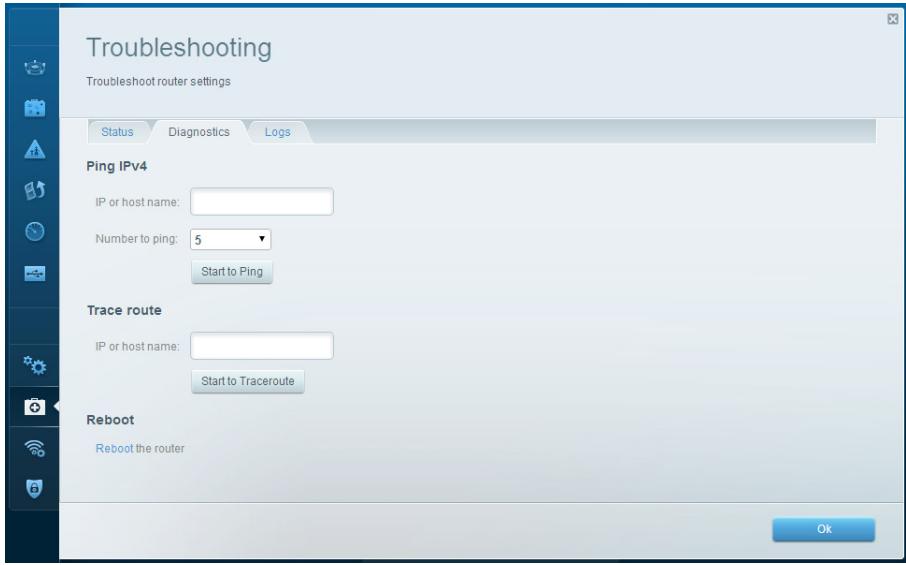Click the Reboot section heading
This screenshot has height=565, width=906.
110,420
